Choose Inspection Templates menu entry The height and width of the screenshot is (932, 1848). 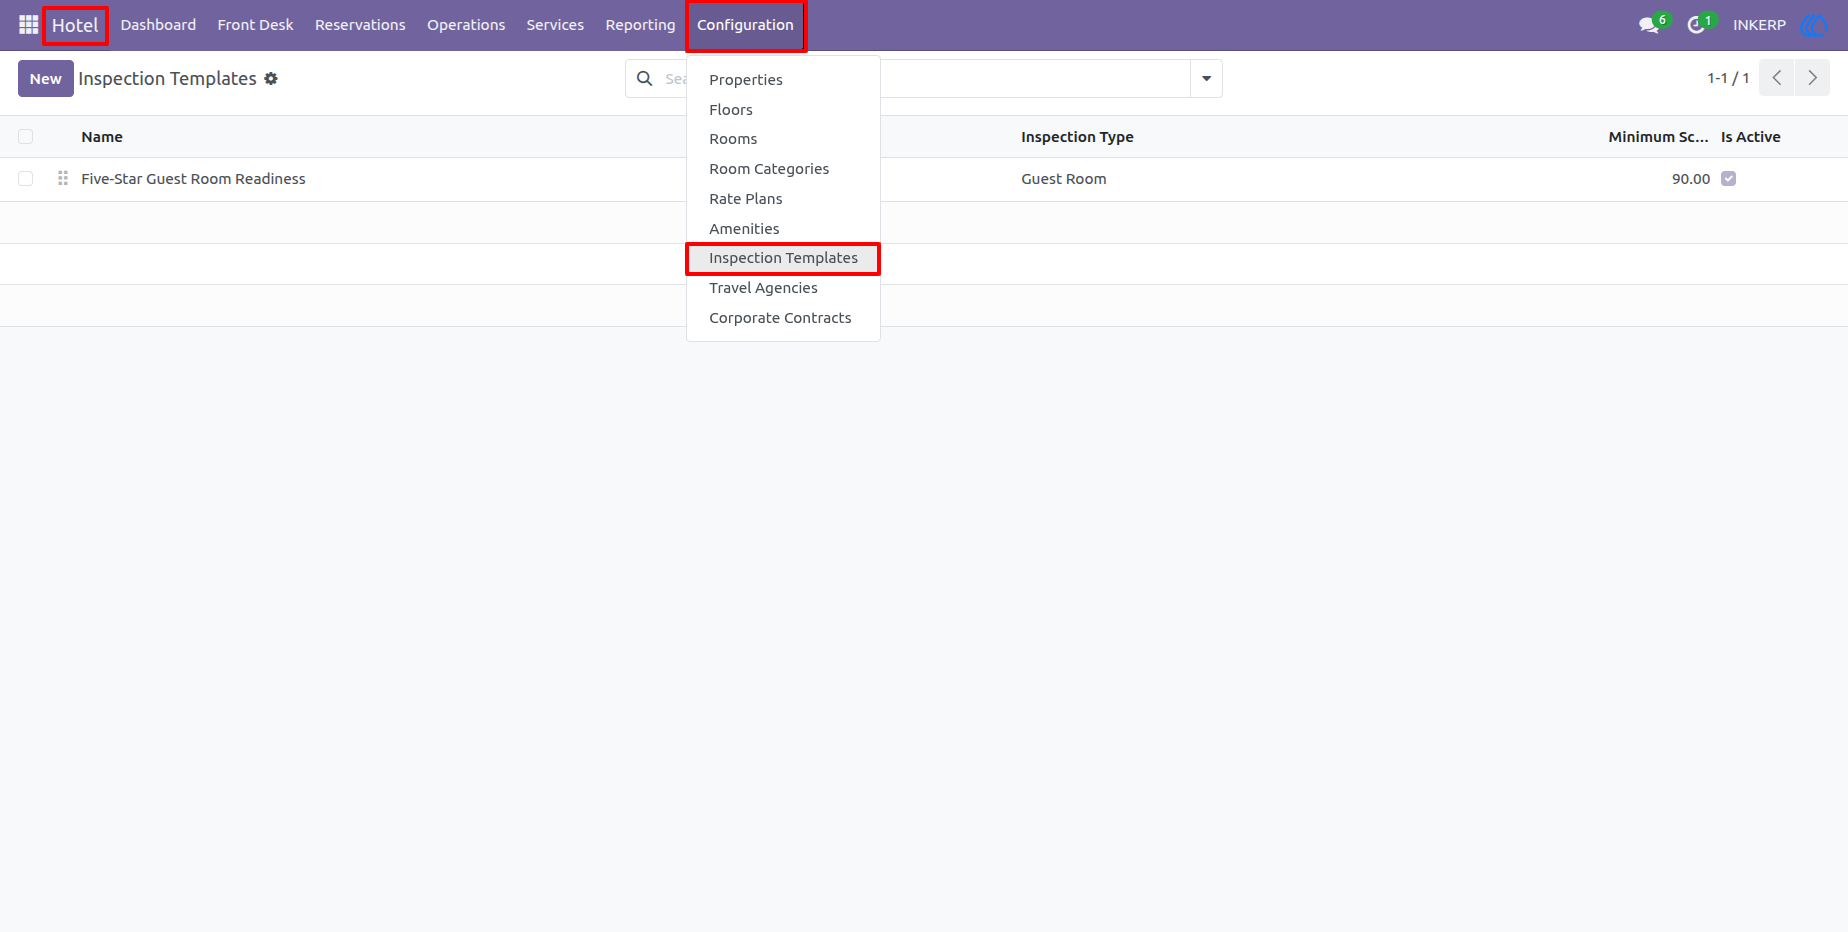pos(783,258)
